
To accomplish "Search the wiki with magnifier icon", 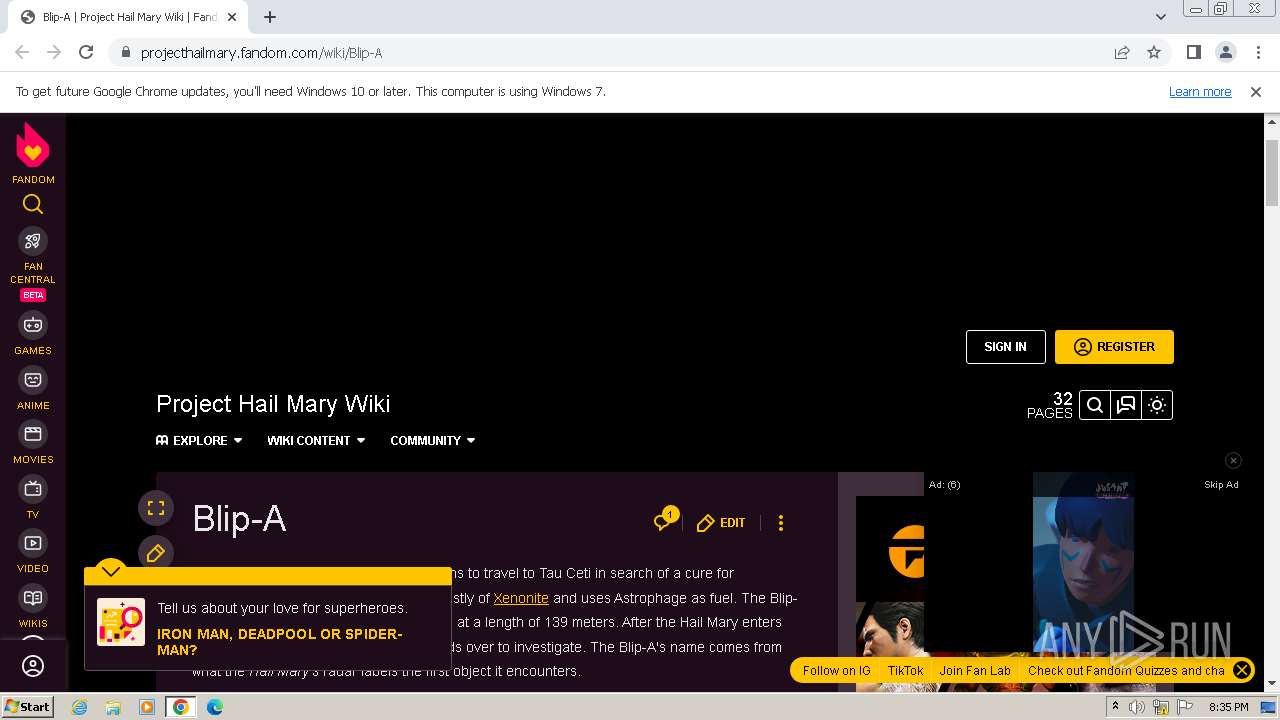I will (x=1095, y=405).
